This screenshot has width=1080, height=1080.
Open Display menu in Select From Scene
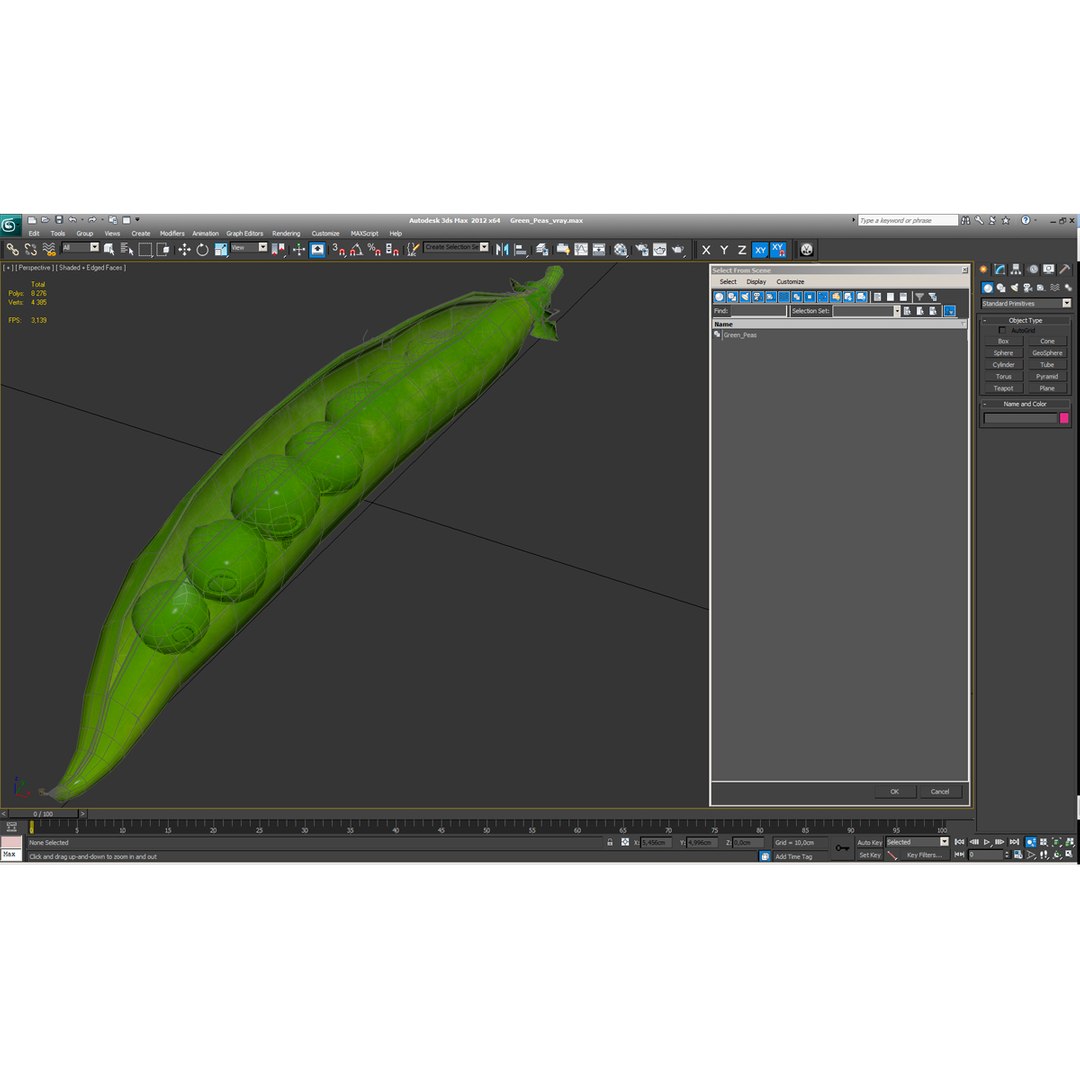(756, 282)
